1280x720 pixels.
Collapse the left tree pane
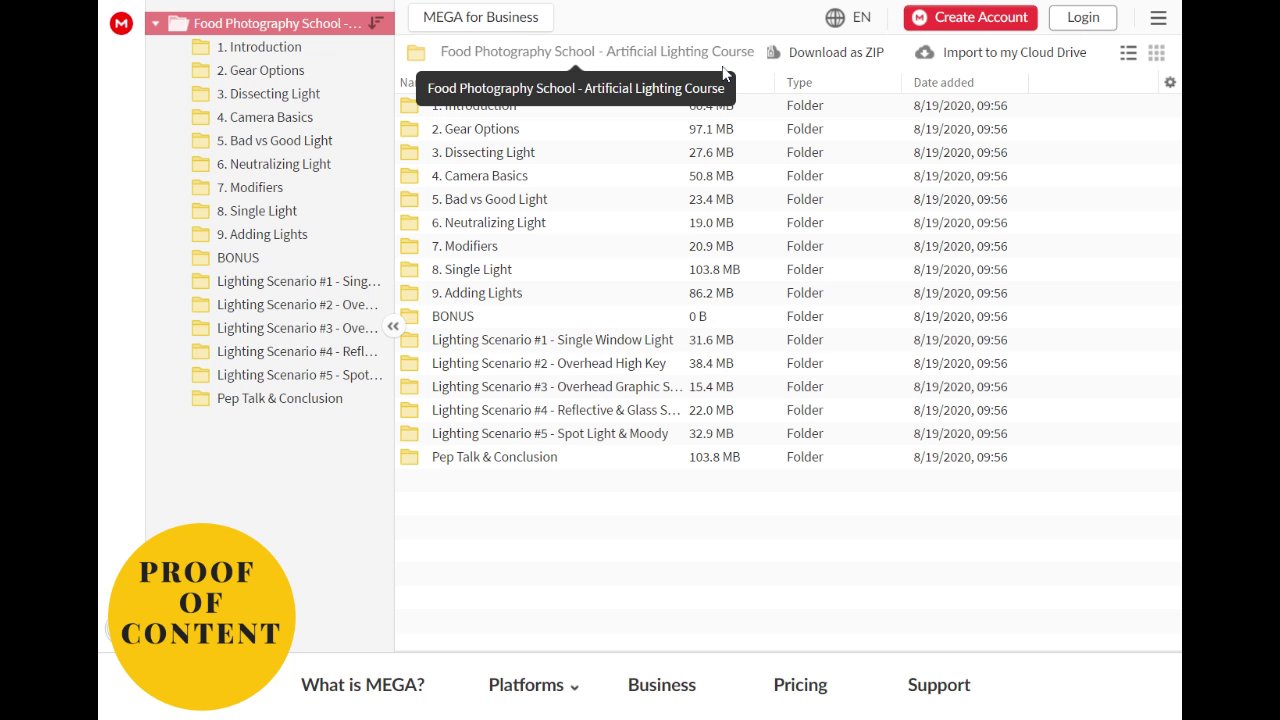click(393, 326)
